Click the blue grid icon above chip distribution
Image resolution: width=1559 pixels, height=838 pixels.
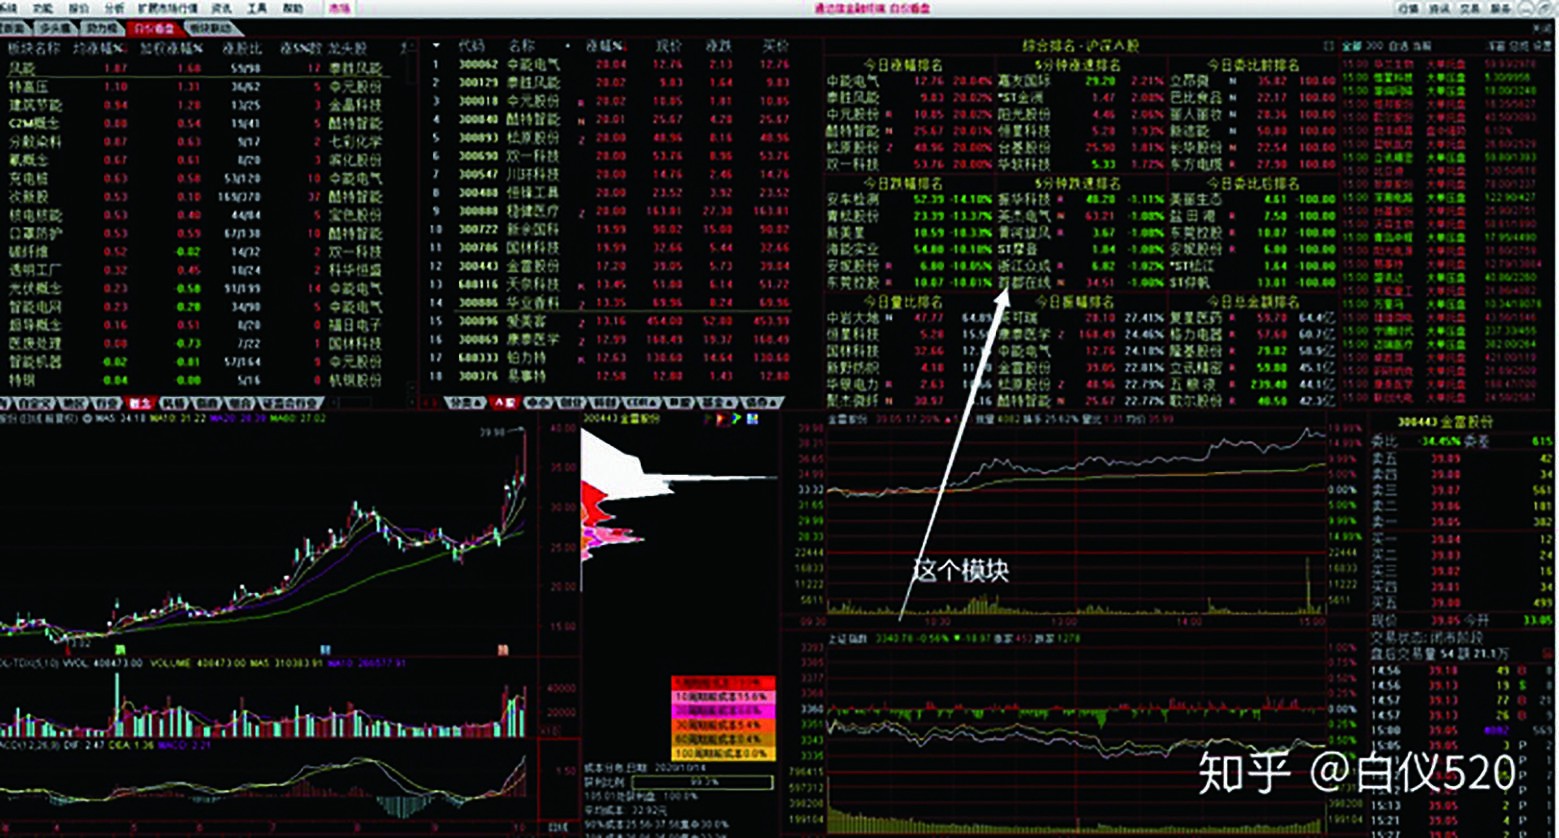[x=753, y=419]
